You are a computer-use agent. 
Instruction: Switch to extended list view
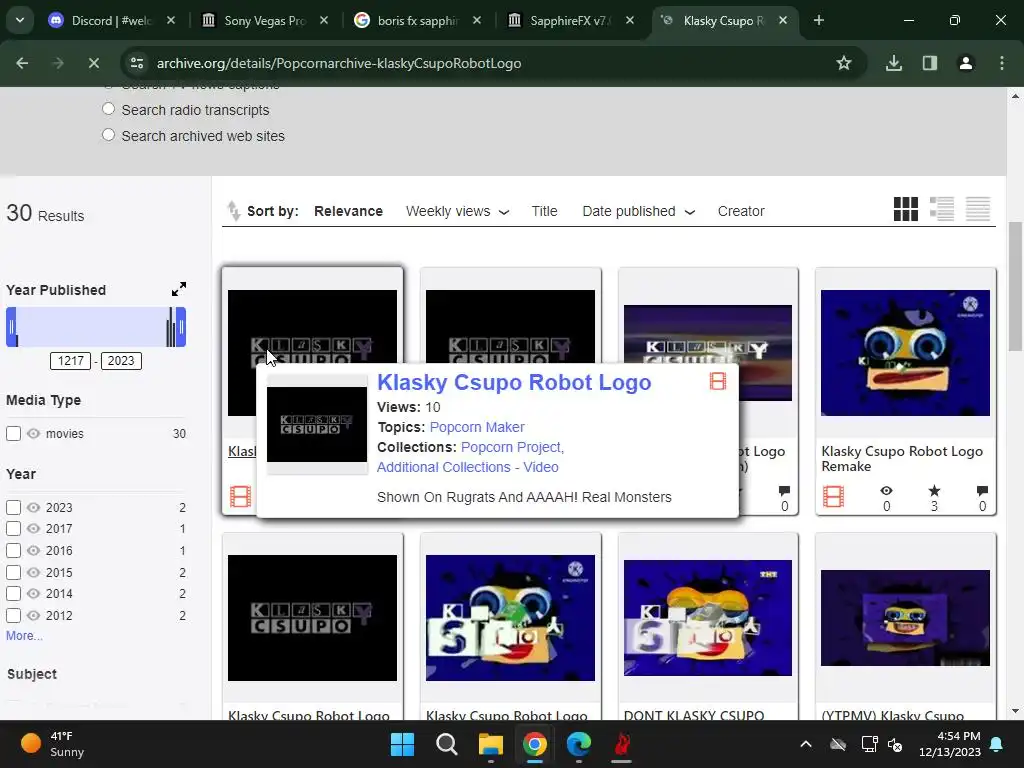click(x=942, y=209)
